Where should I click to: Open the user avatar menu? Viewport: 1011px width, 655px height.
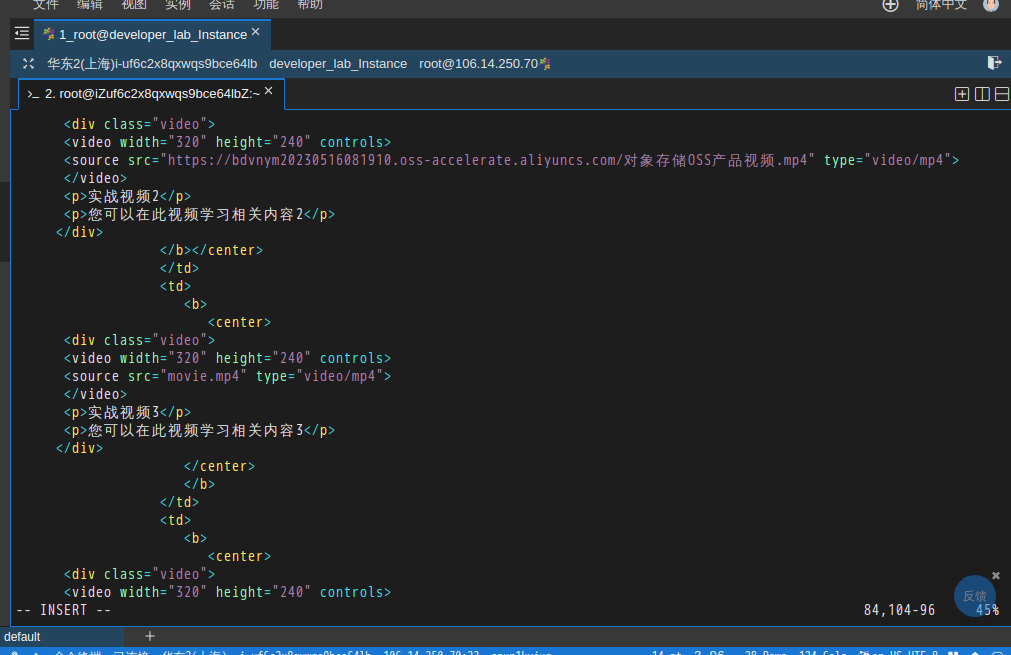point(991,5)
